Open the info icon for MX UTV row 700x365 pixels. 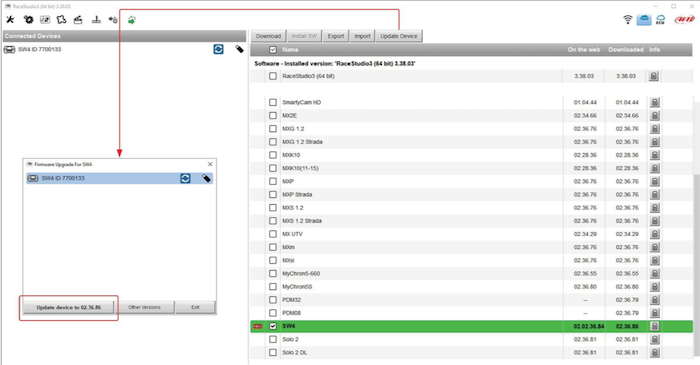coord(654,234)
